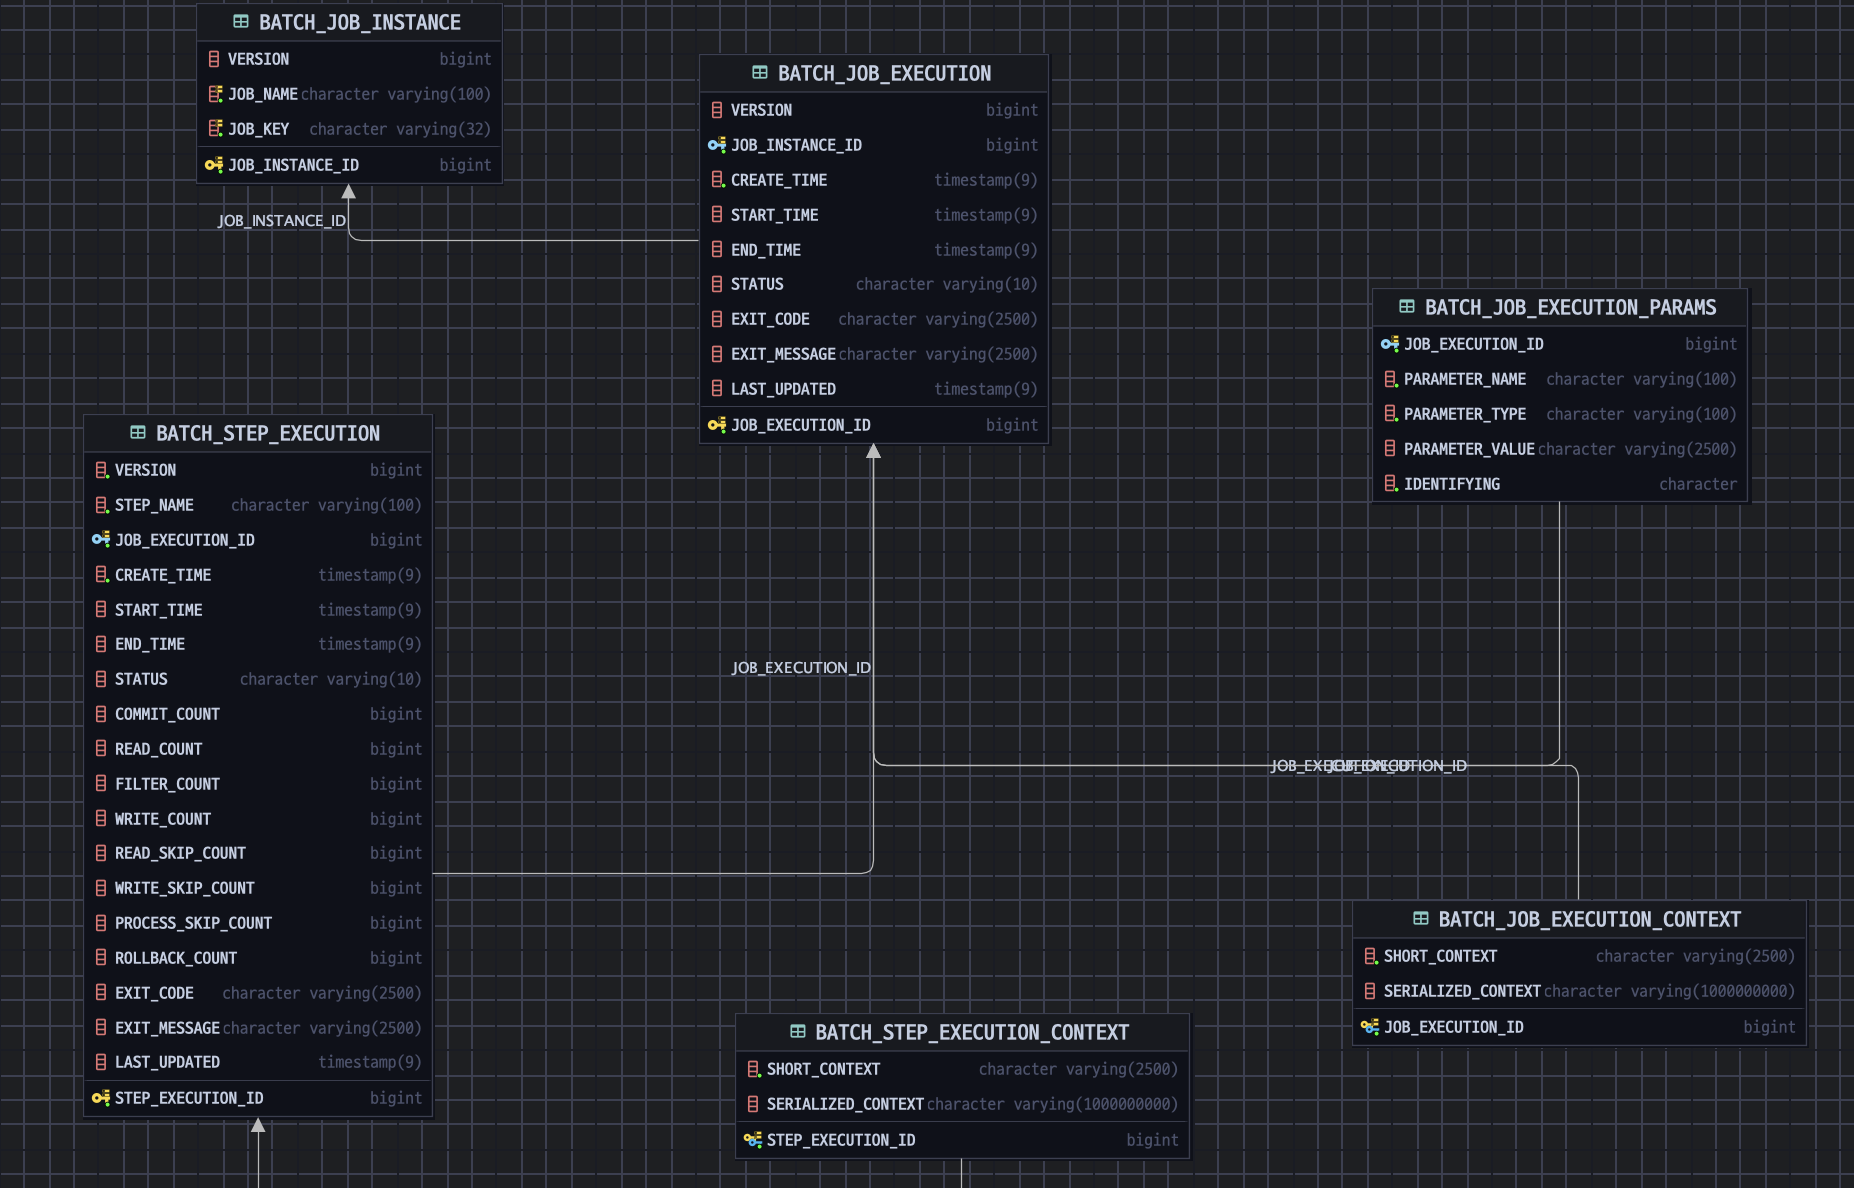Click the combined key icon beside JOB_EXECUTION_ID in BATCH_STEP_EXECUTION
The height and width of the screenshot is (1188, 1854).
(99, 539)
